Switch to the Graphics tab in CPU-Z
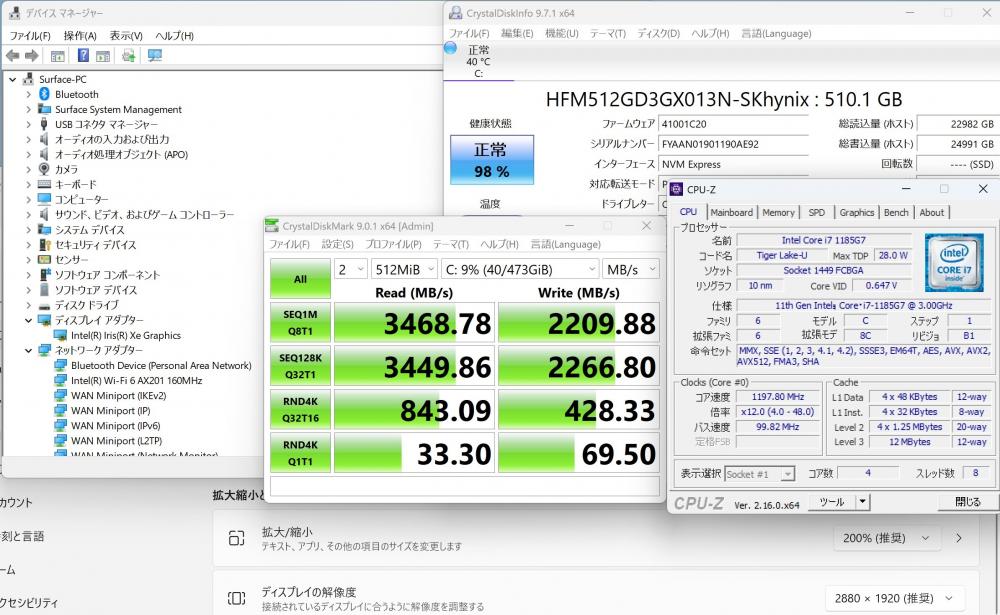This screenshot has height=615, width=1000. pos(857,212)
